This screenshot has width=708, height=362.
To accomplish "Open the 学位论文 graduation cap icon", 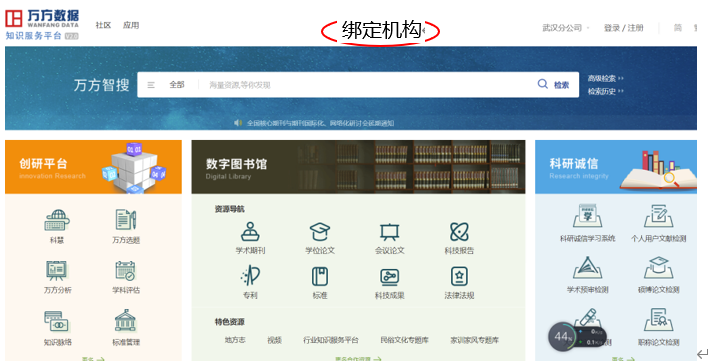I will pyautogui.click(x=320, y=232).
